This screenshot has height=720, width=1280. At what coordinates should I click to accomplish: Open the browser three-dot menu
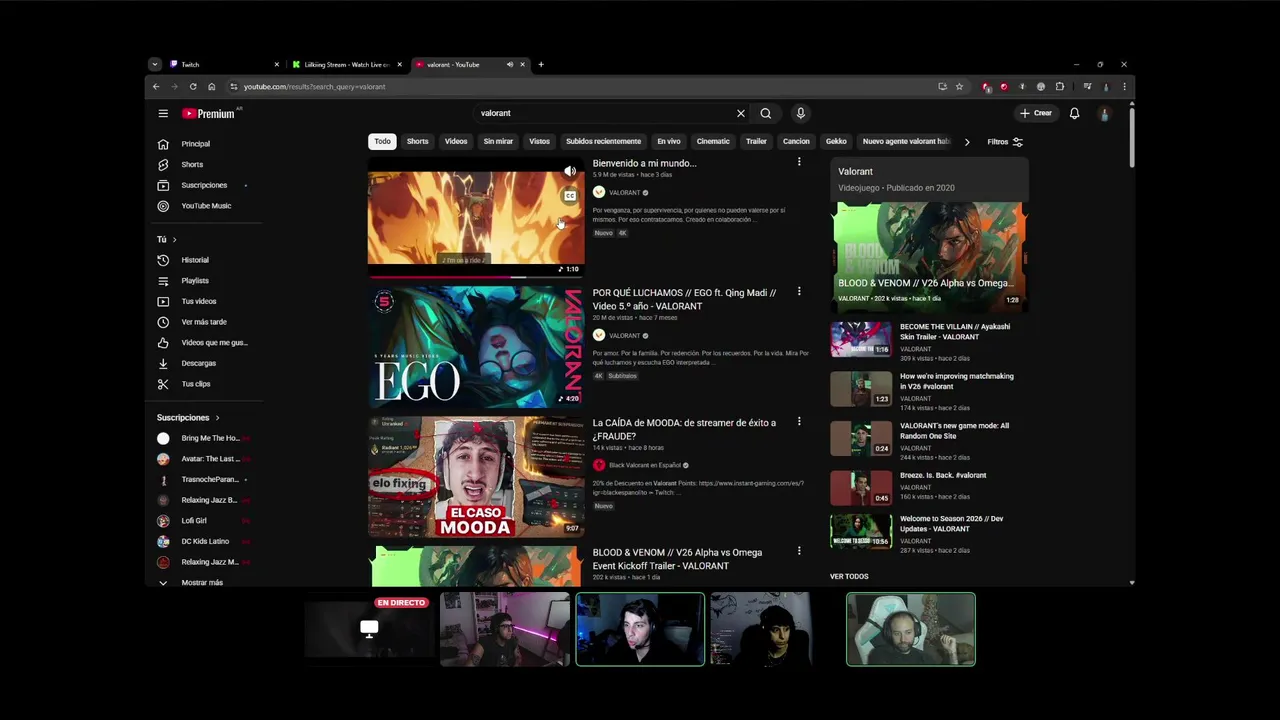[1124, 86]
